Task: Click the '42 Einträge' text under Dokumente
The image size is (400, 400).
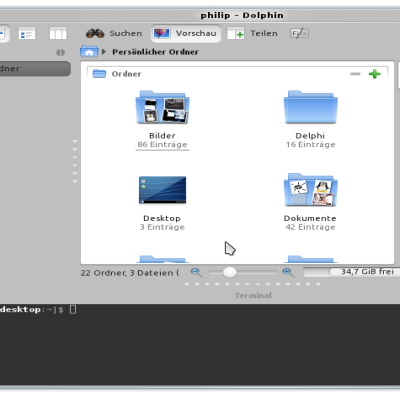Action: point(310,227)
